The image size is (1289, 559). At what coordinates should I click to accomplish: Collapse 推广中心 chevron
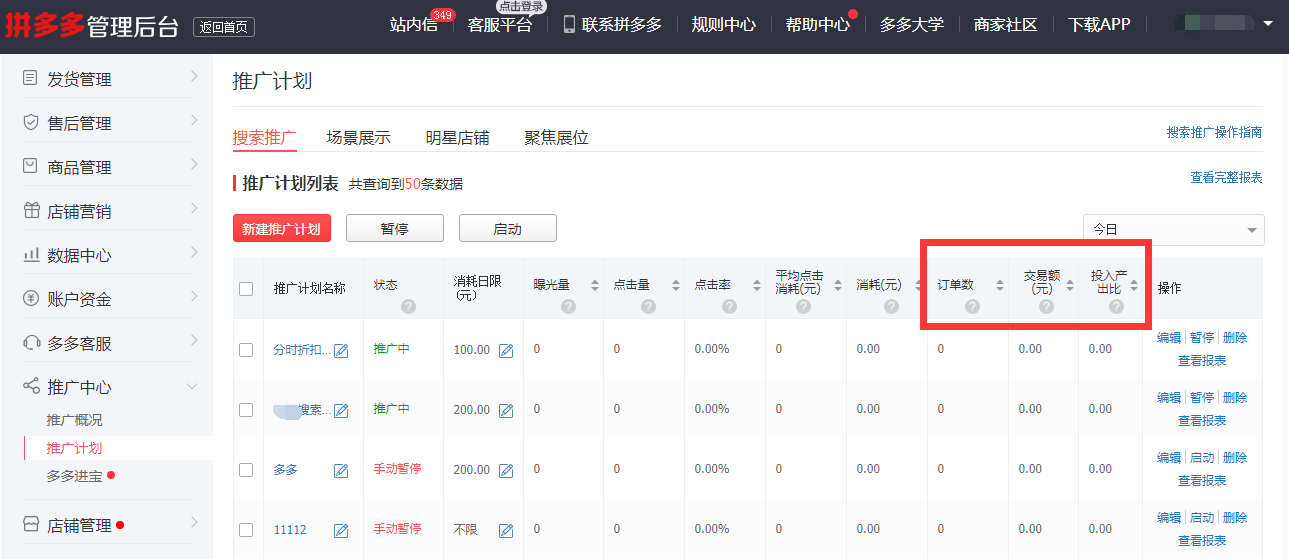[194, 386]
